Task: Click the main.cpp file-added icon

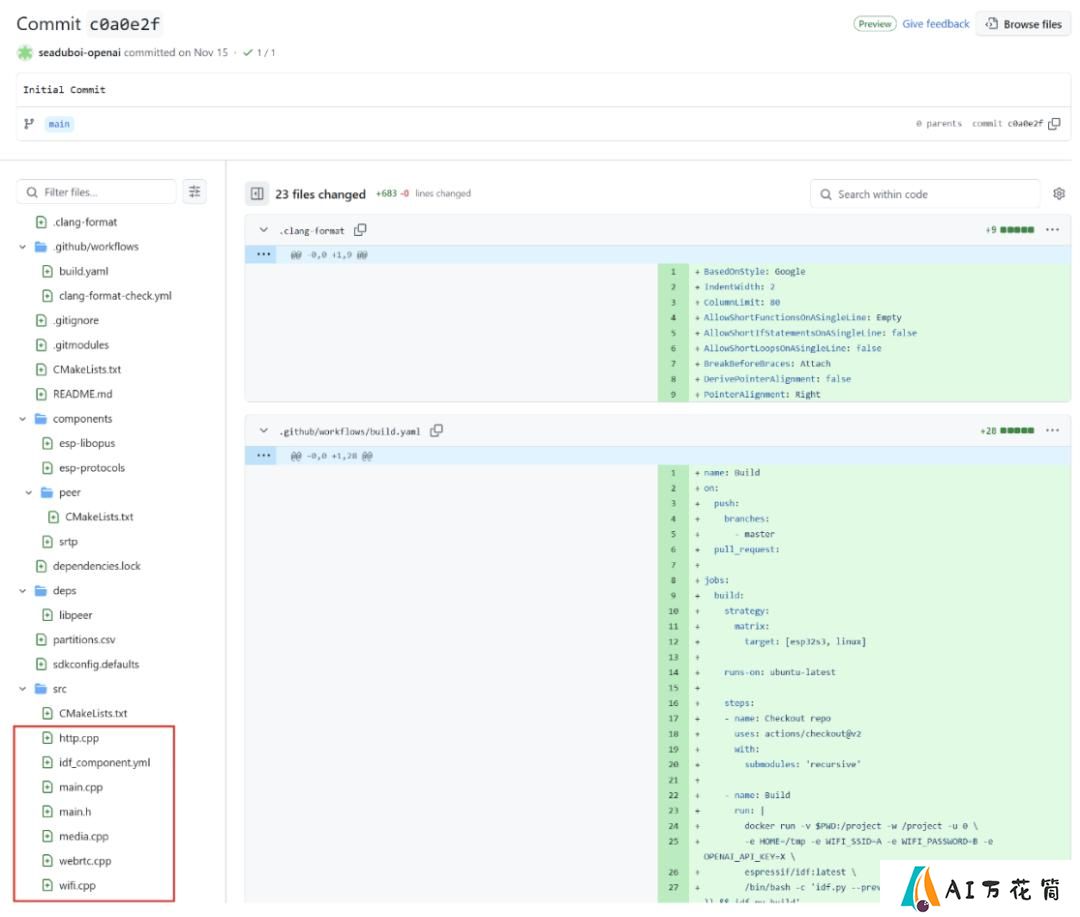Action: coord(48,787)
